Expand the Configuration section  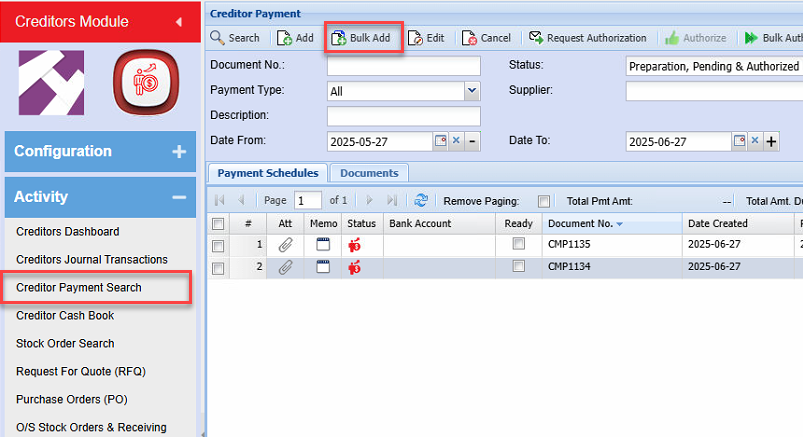click(x=179, y=152)
